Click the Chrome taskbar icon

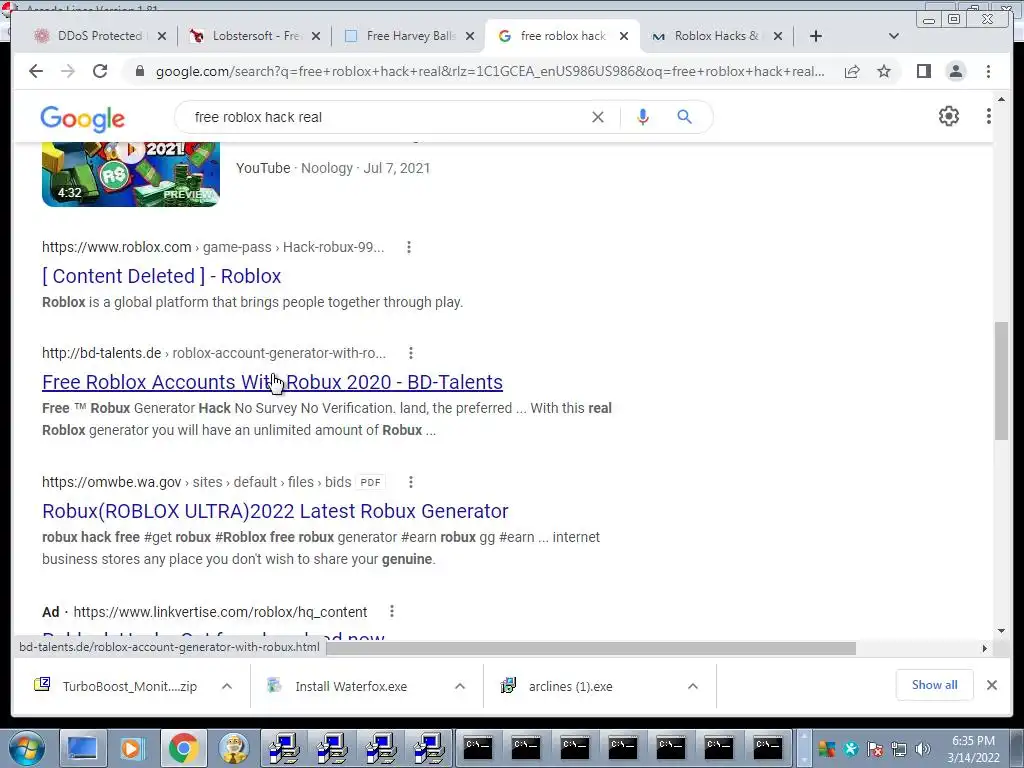(x=184, y=748)
